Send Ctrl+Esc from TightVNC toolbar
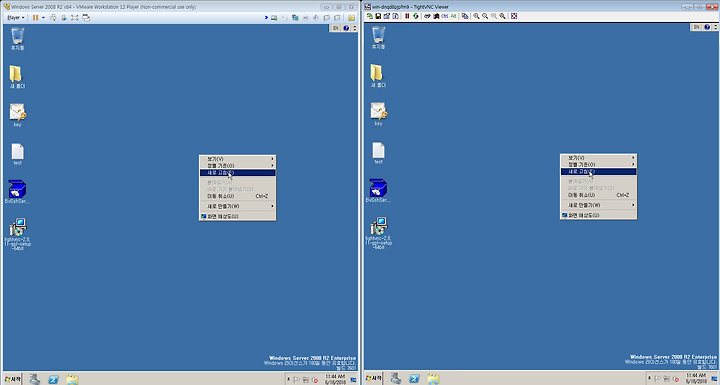This screenshot has height=385, width=720. point(436,16)
